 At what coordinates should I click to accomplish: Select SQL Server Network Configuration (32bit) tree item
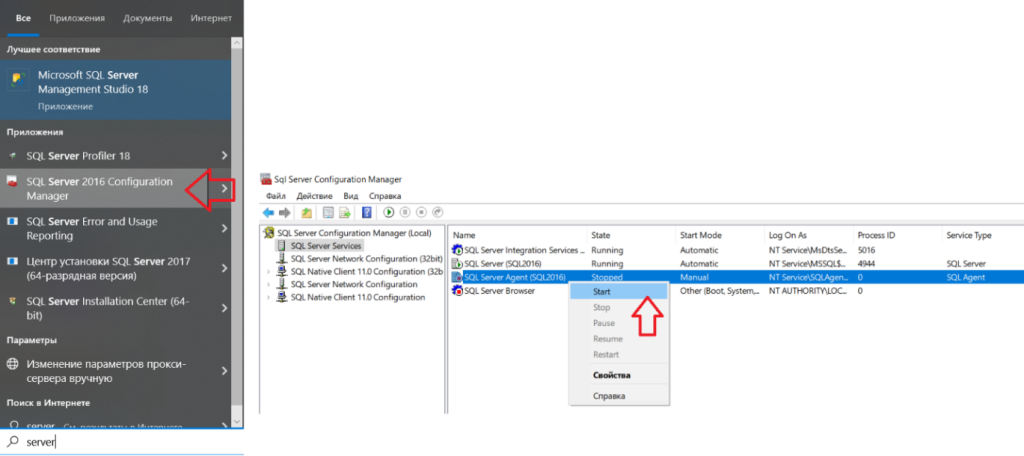click(x=366, y=259)
